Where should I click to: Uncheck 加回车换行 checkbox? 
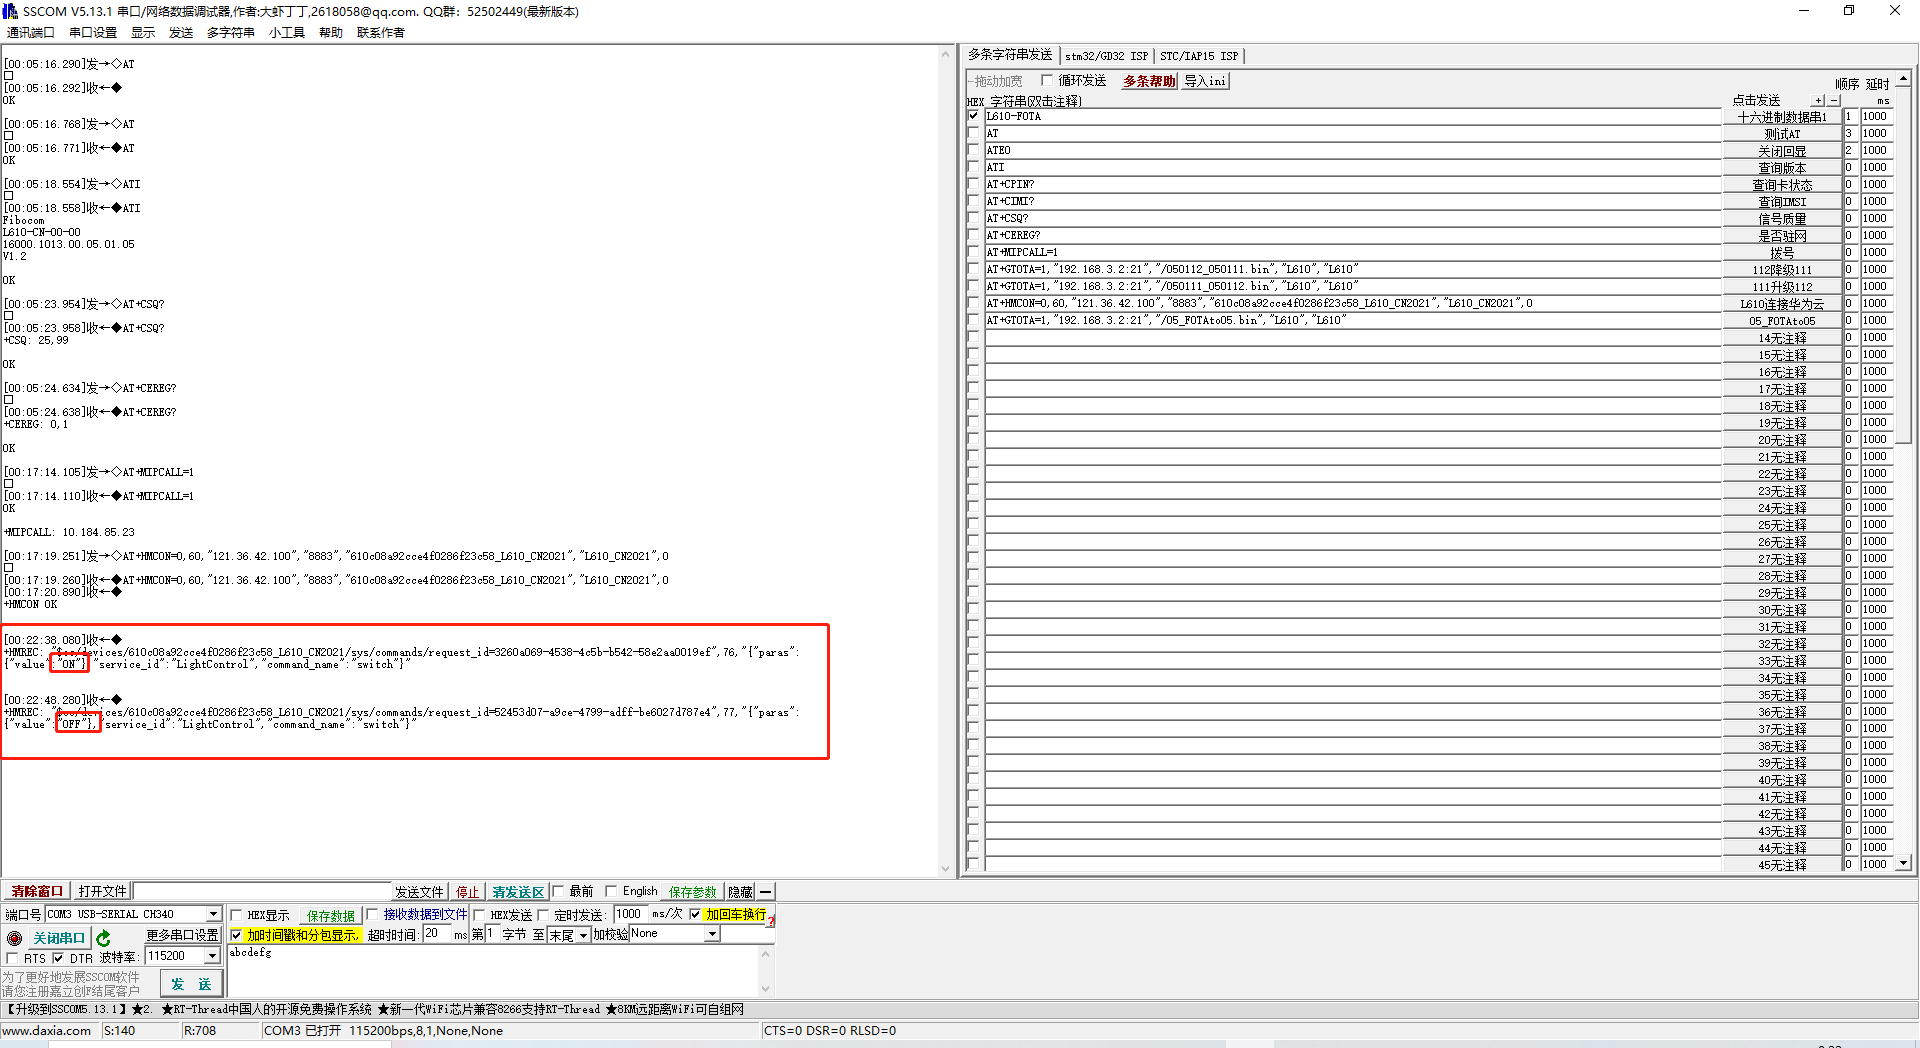click(x=695, y=914)
